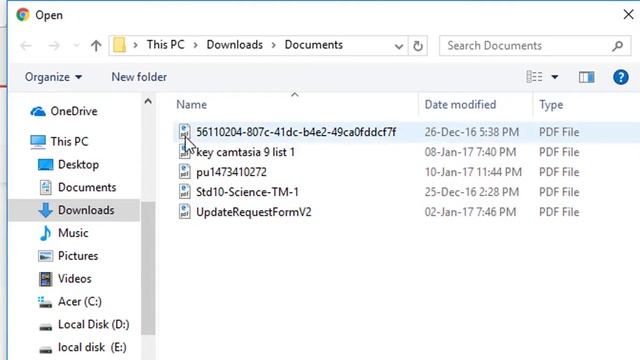Open Videos in the navigation pane
This screenshot has height=360, width=640.
click(x=75, y=279)
